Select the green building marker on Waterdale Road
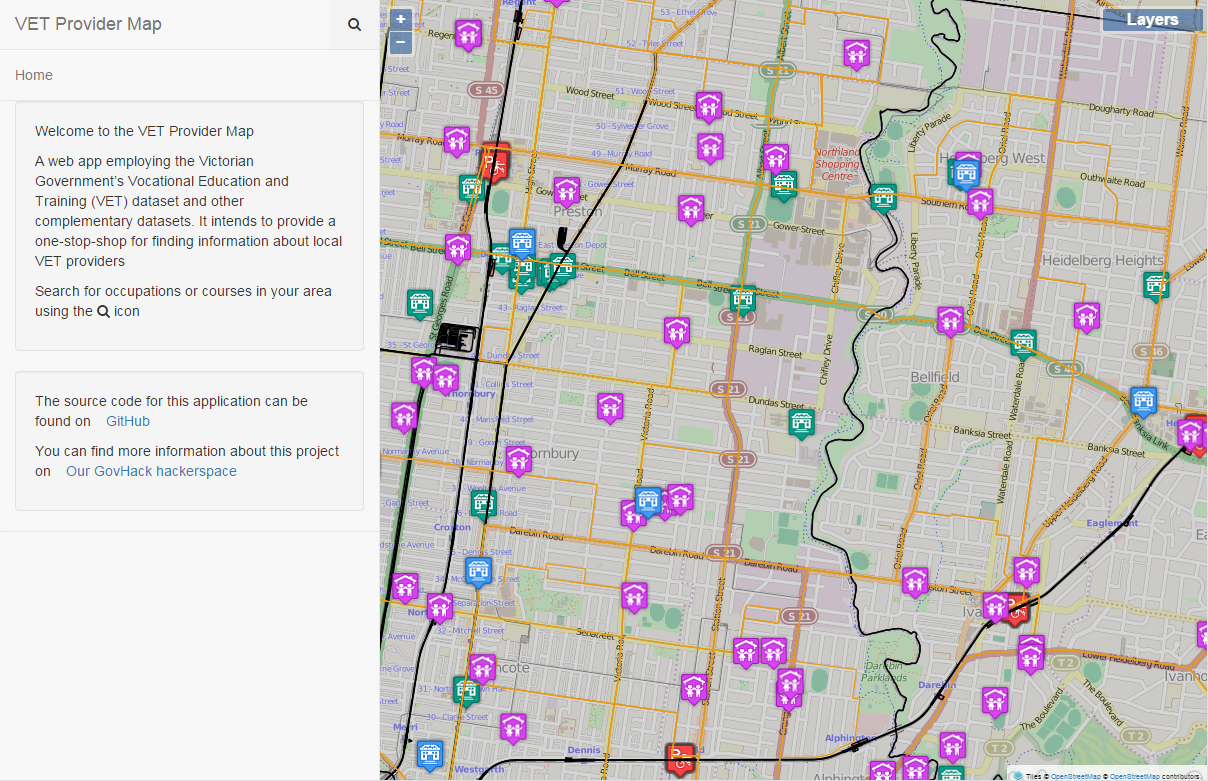The height and width of the screenshot is (781, 1208). pos(1023,345)
